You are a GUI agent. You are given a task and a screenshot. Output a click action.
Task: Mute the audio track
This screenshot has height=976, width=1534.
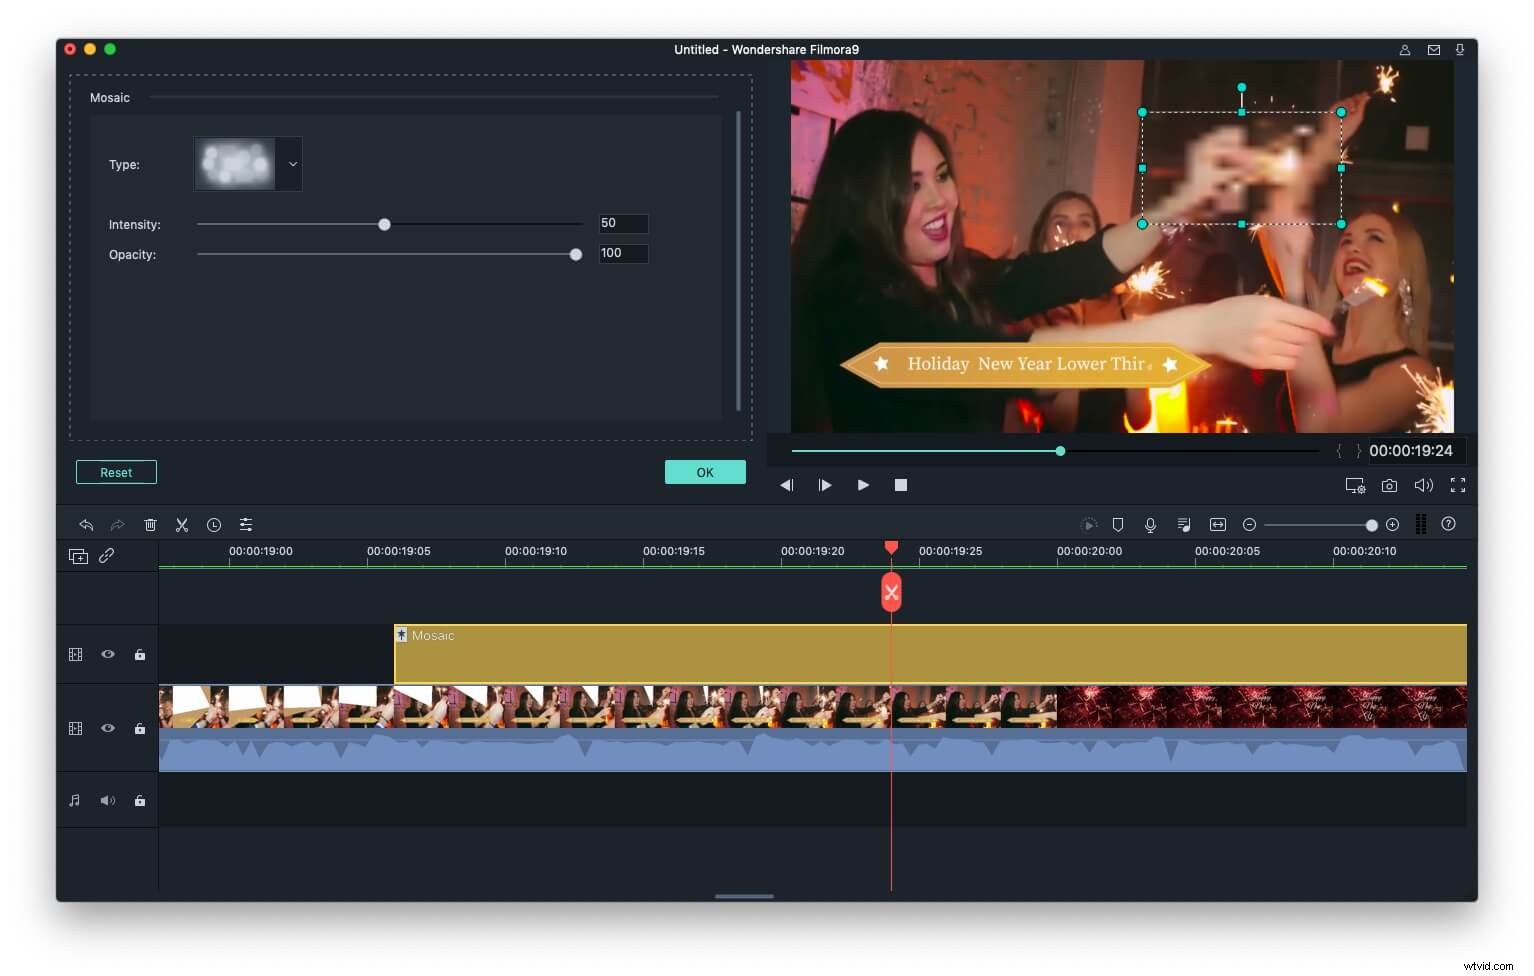(108, 800)
